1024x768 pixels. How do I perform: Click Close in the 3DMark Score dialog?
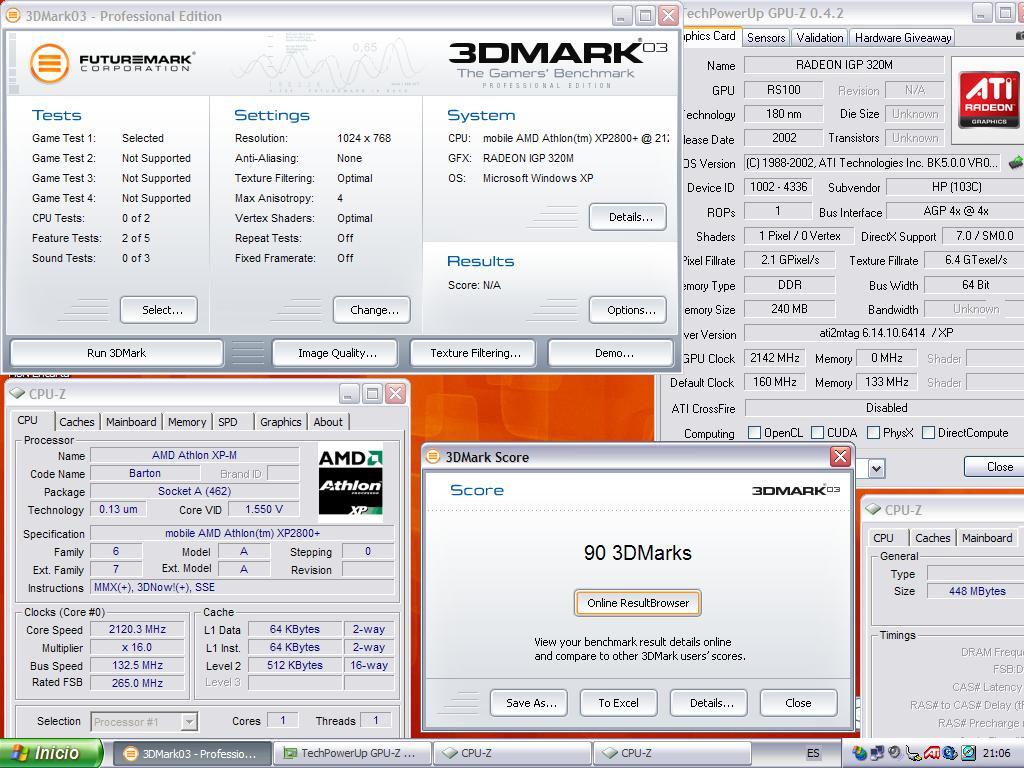[x=799, y=703]
